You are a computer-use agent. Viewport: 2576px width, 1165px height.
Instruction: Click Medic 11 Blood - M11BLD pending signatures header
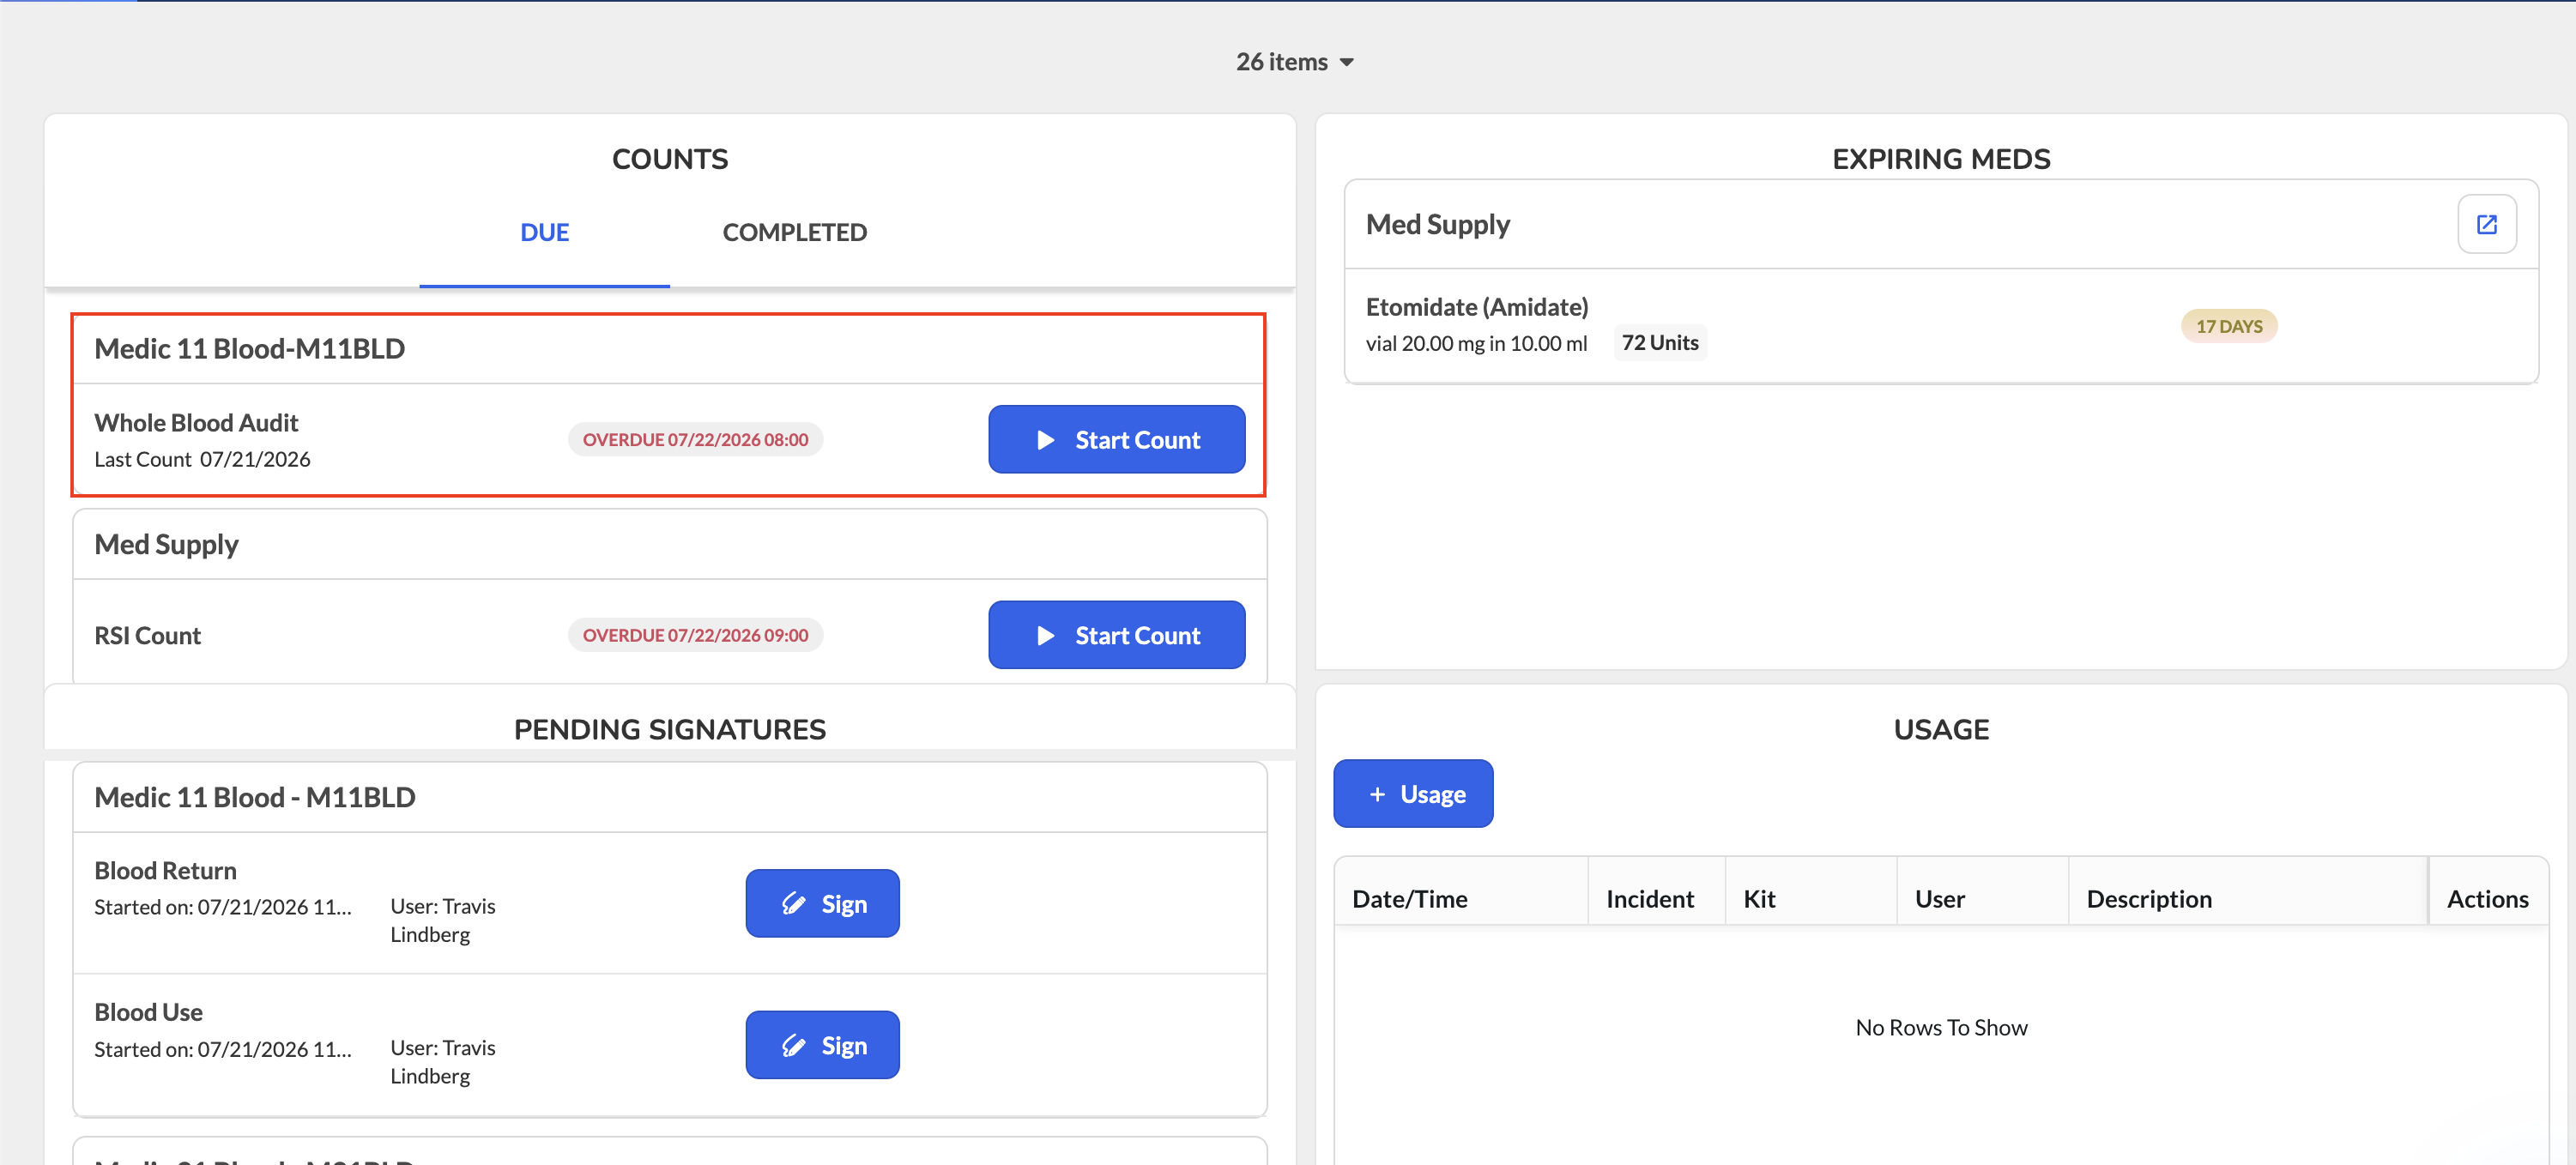(x=255, y=797)
